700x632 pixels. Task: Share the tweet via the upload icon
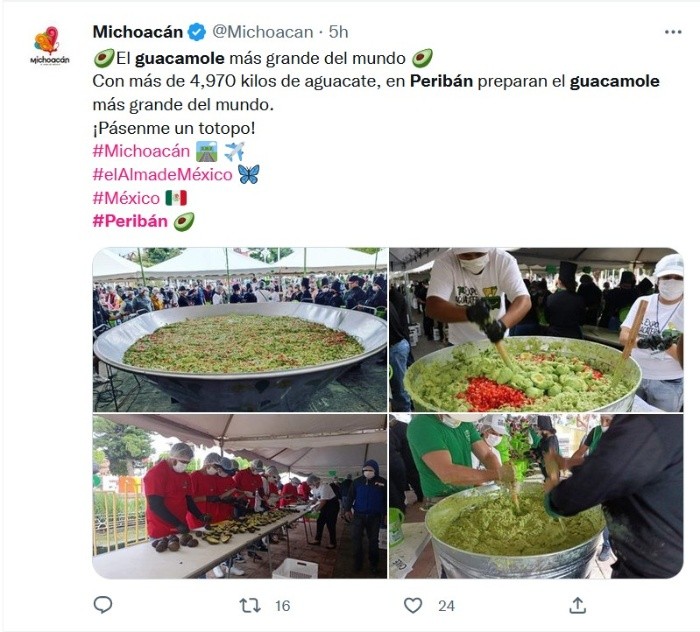578,605
